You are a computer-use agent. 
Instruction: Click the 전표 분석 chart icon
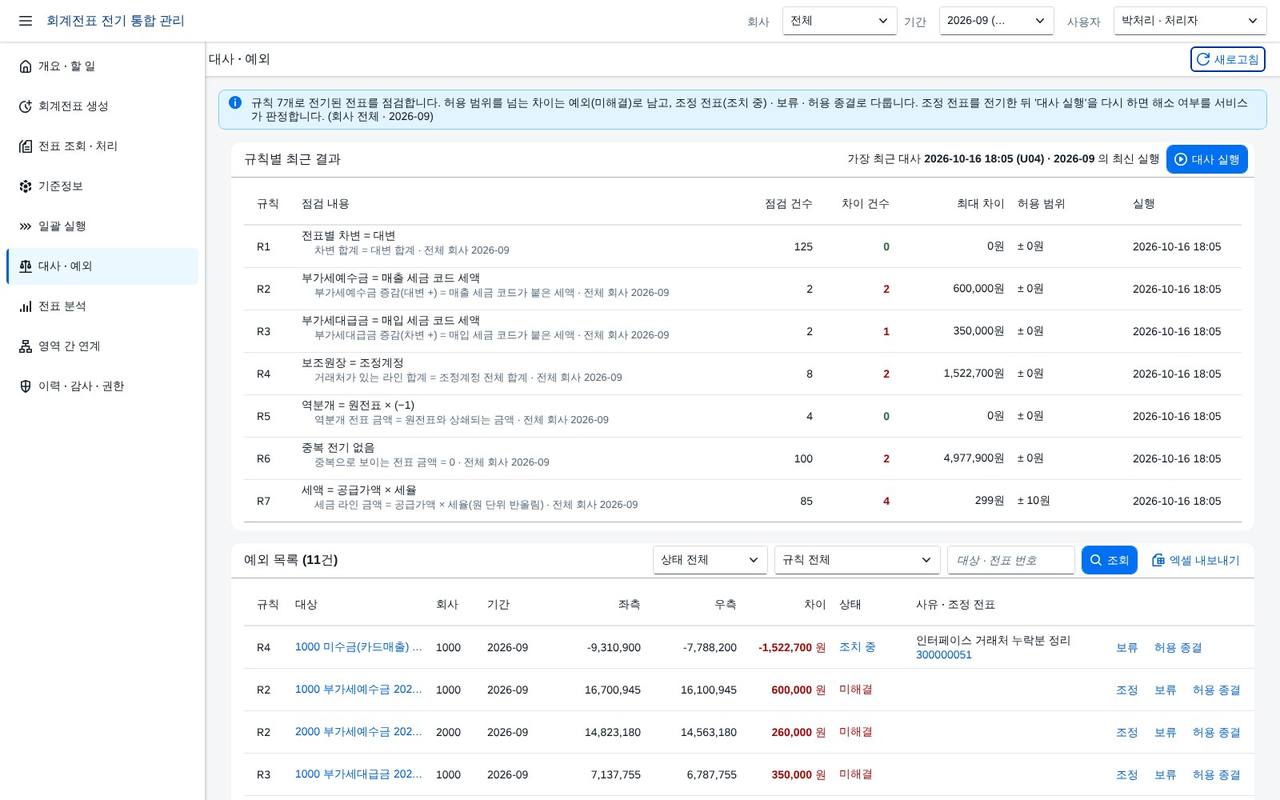click(25, 306)
